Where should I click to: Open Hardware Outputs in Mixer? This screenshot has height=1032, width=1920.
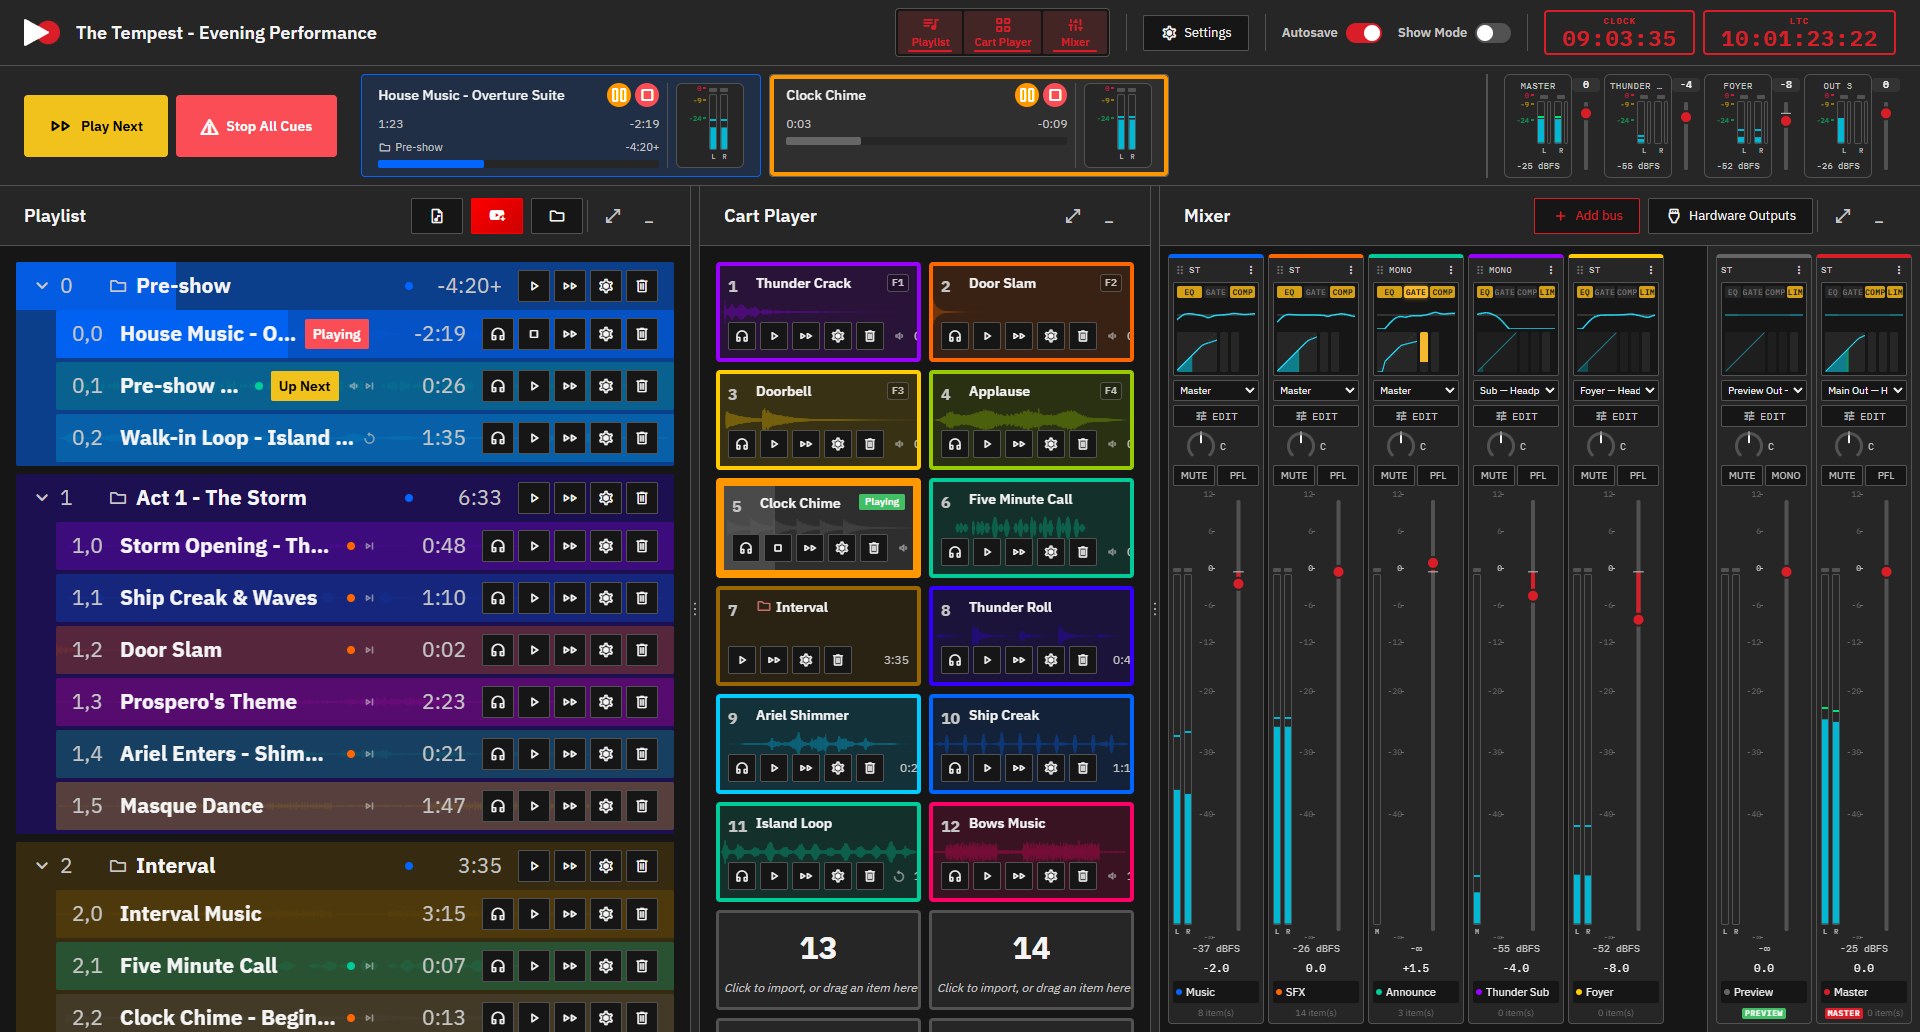pyautogui.click(x=1730, y=216)
